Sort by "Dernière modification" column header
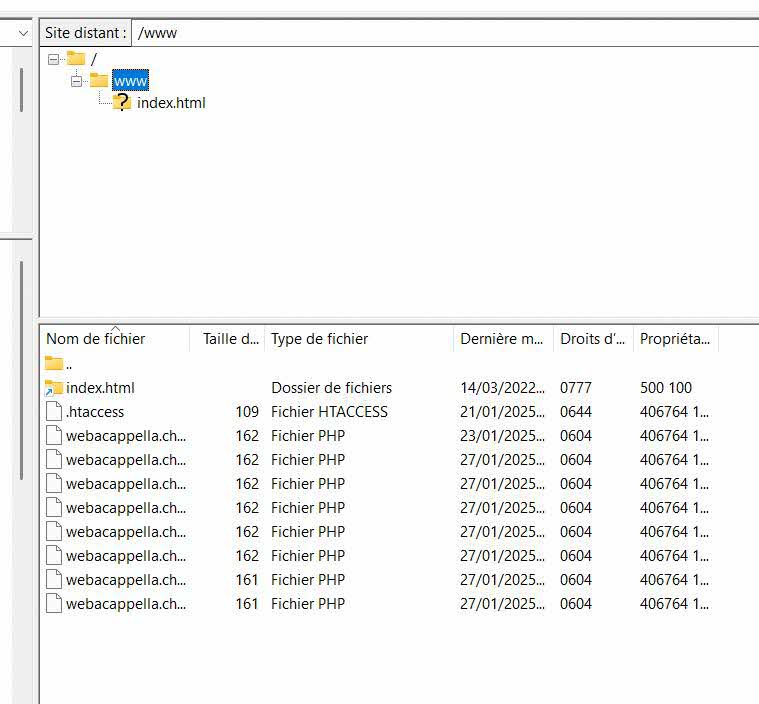This screenshot has height=704, width=759. [502, 339]
